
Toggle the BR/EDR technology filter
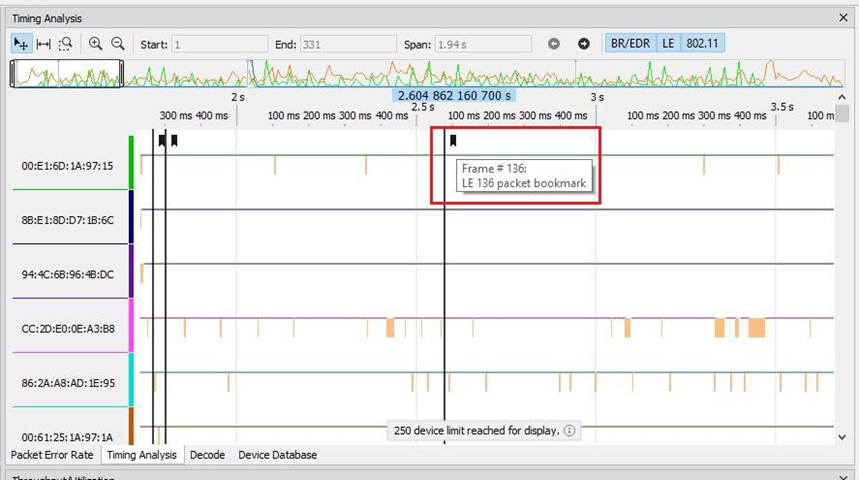630,43
